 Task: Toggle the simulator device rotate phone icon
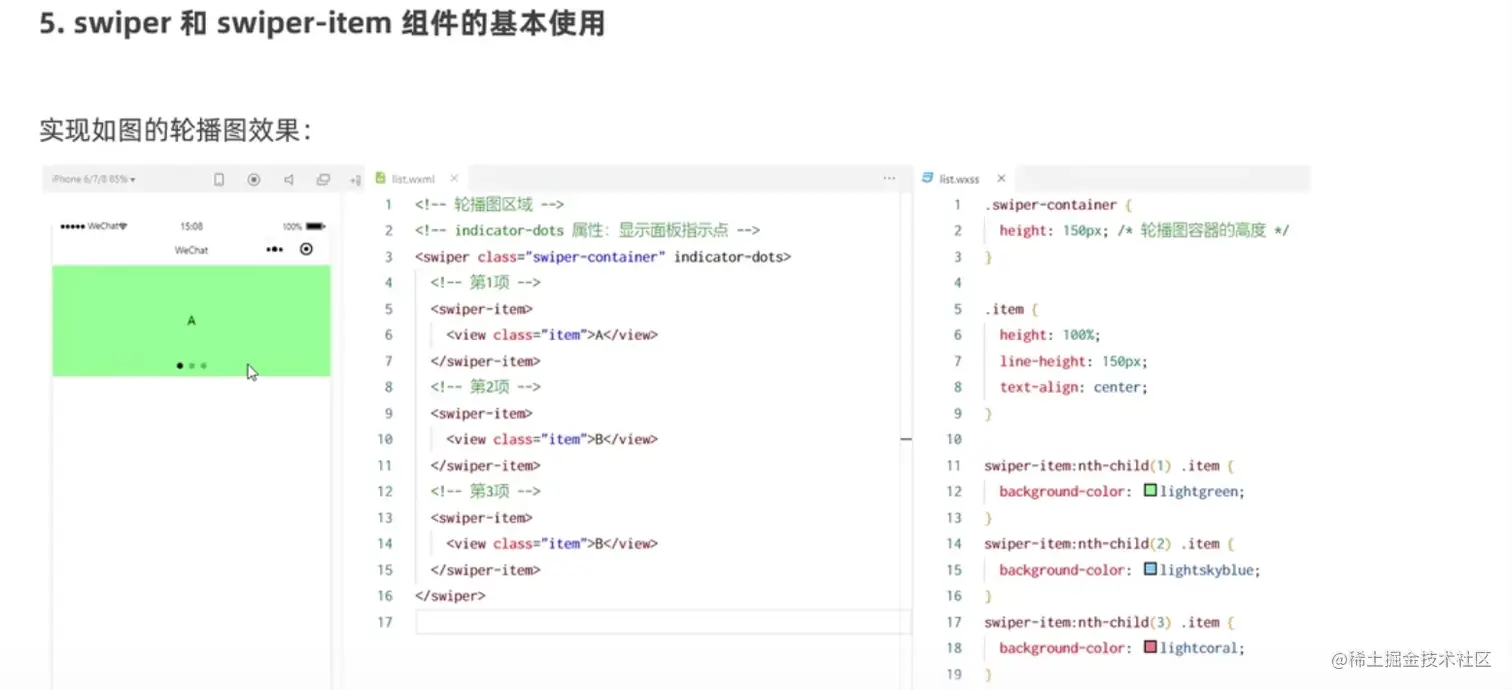pos(219,180)
